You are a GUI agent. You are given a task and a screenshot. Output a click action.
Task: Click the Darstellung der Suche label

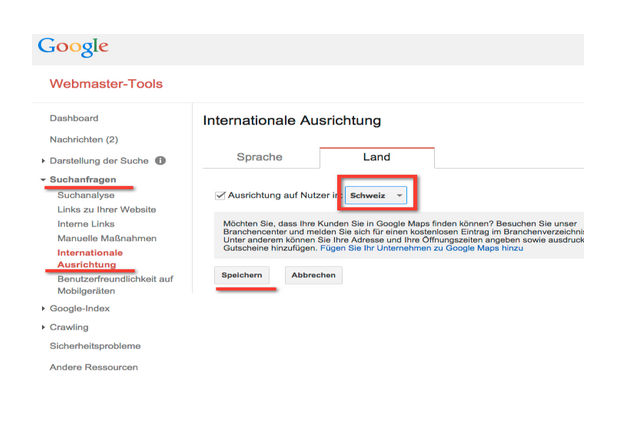pos(99,161)
